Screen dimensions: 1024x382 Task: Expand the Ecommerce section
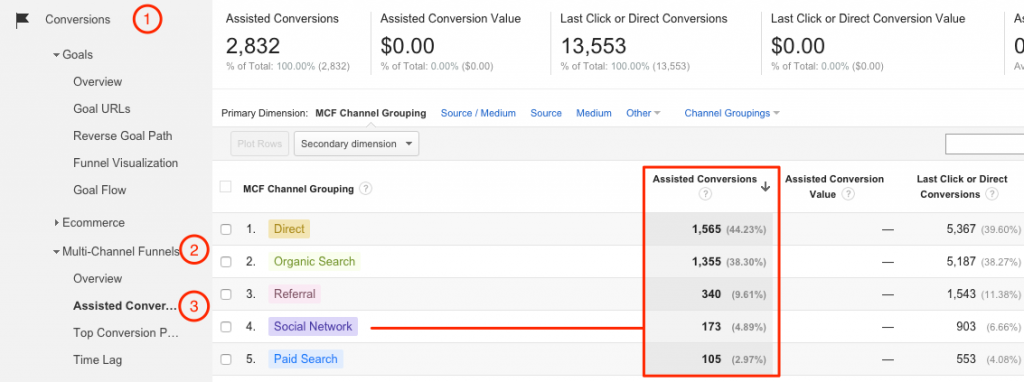click(57, 223)
